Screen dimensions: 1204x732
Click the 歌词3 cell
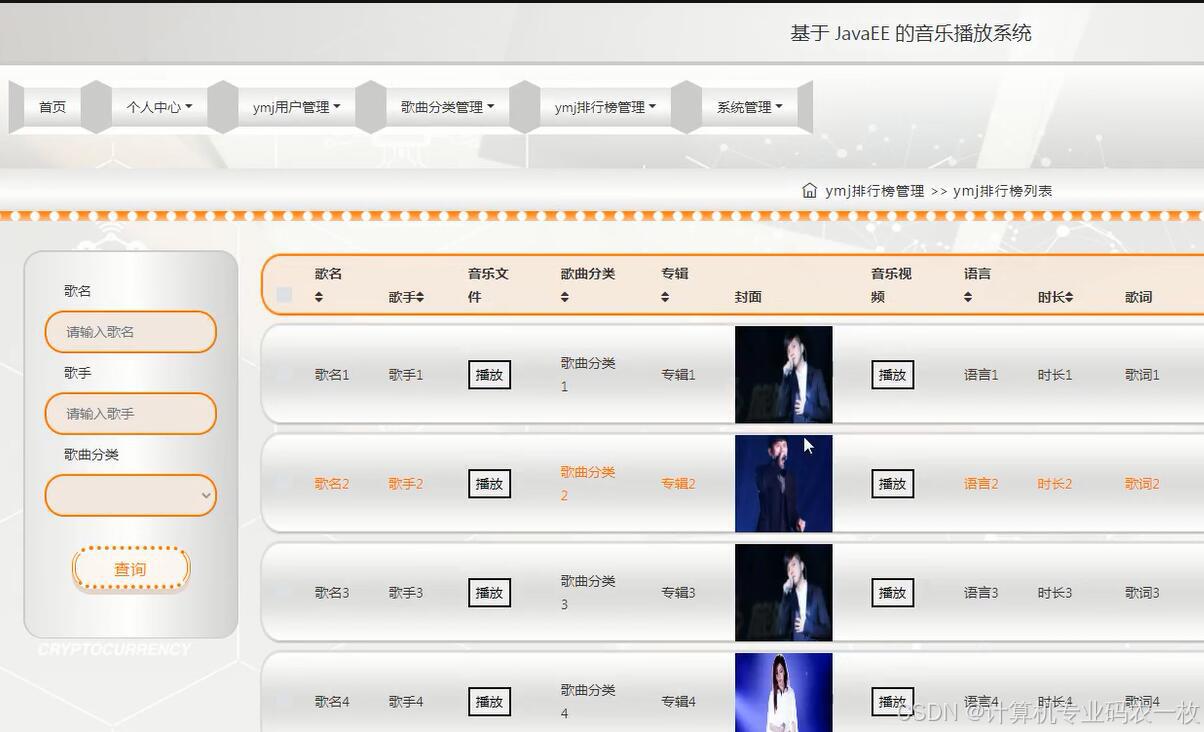[1142, 593]
